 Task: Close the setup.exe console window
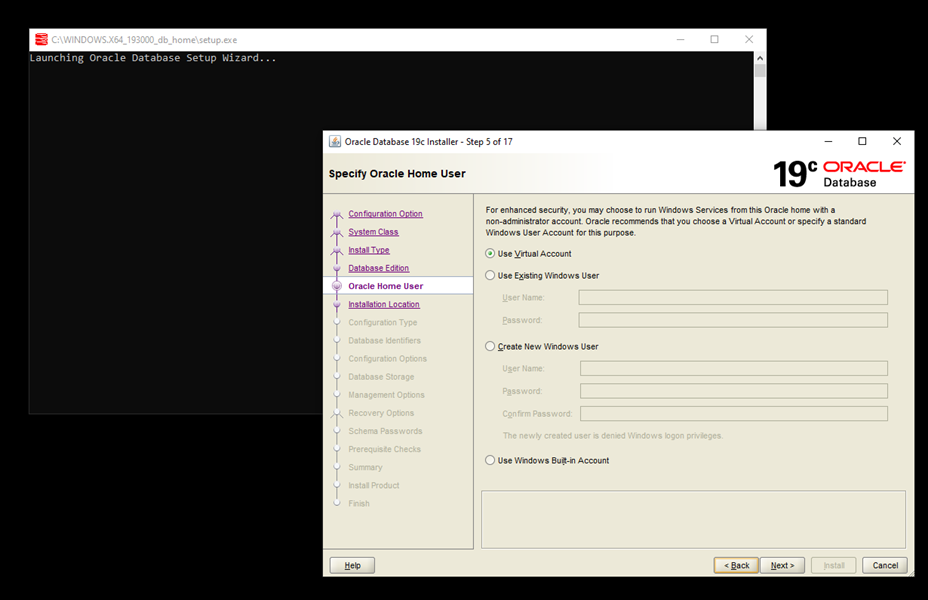click(749, 40)
